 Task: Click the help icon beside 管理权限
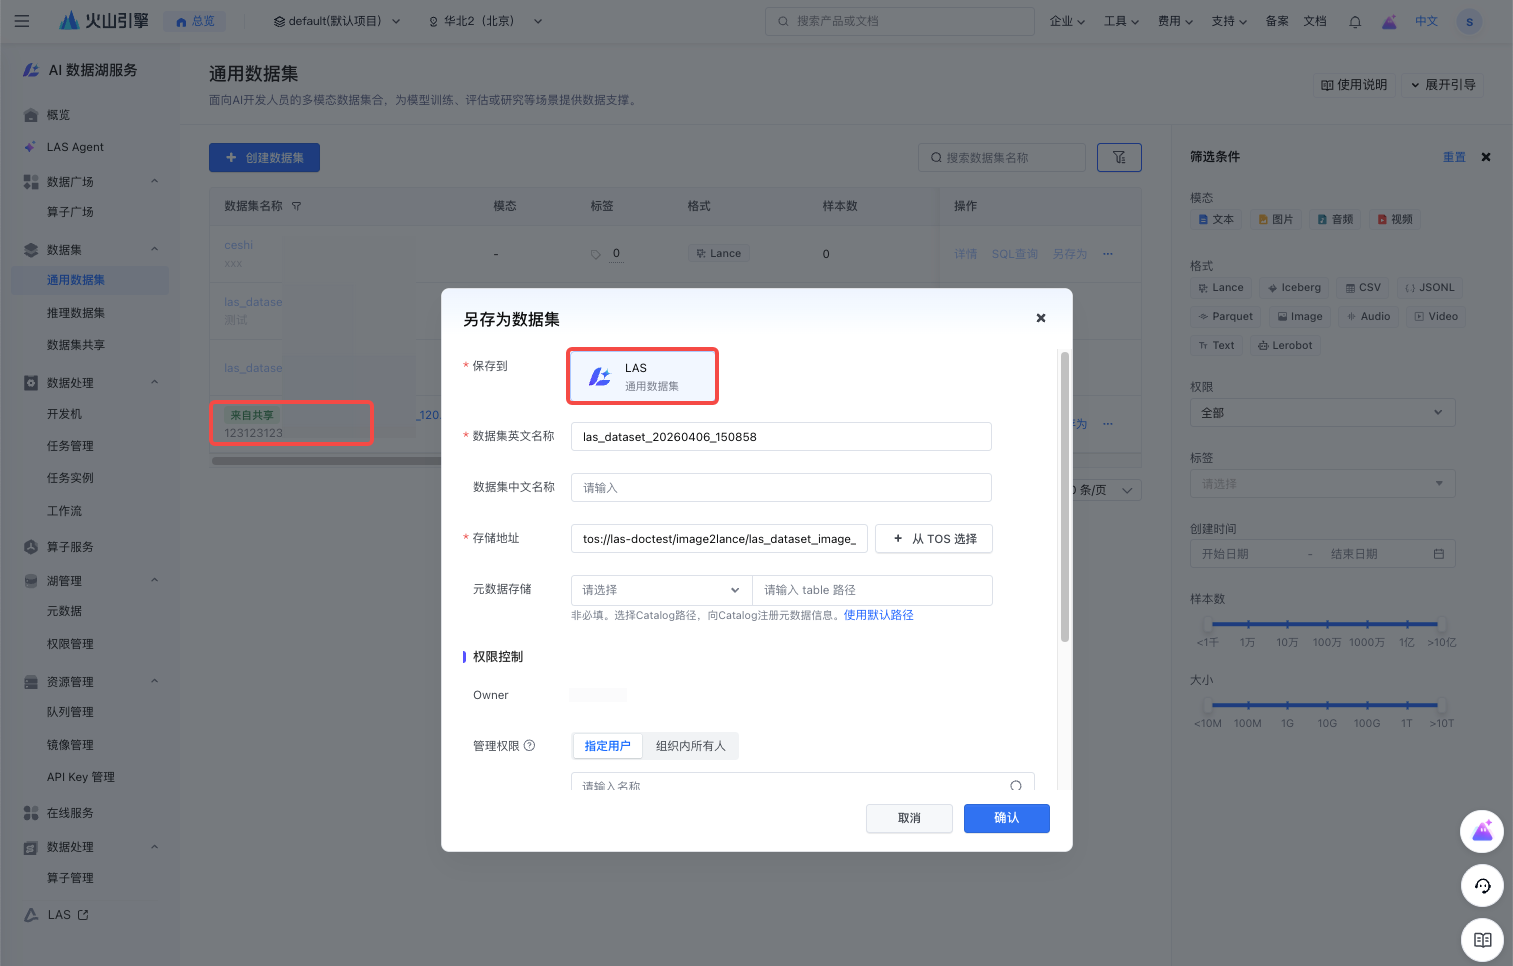(x=530, y=746)
